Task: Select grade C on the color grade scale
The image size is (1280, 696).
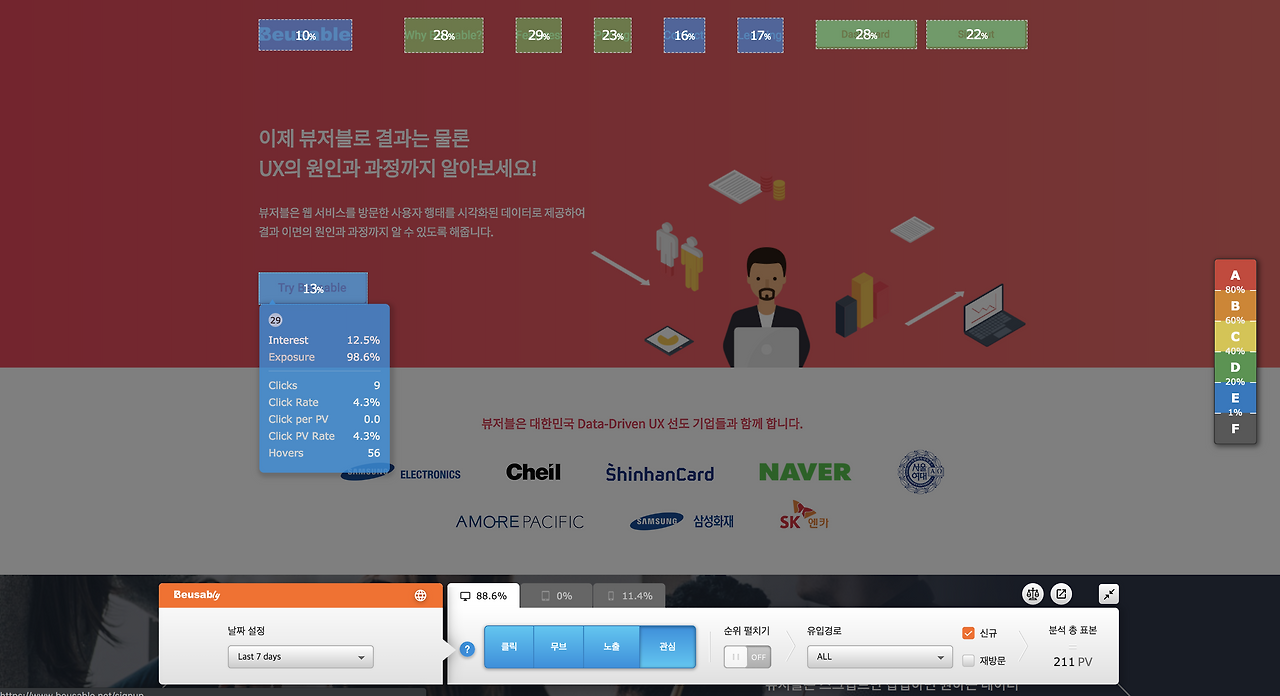Action: (x=1235, y=337)
